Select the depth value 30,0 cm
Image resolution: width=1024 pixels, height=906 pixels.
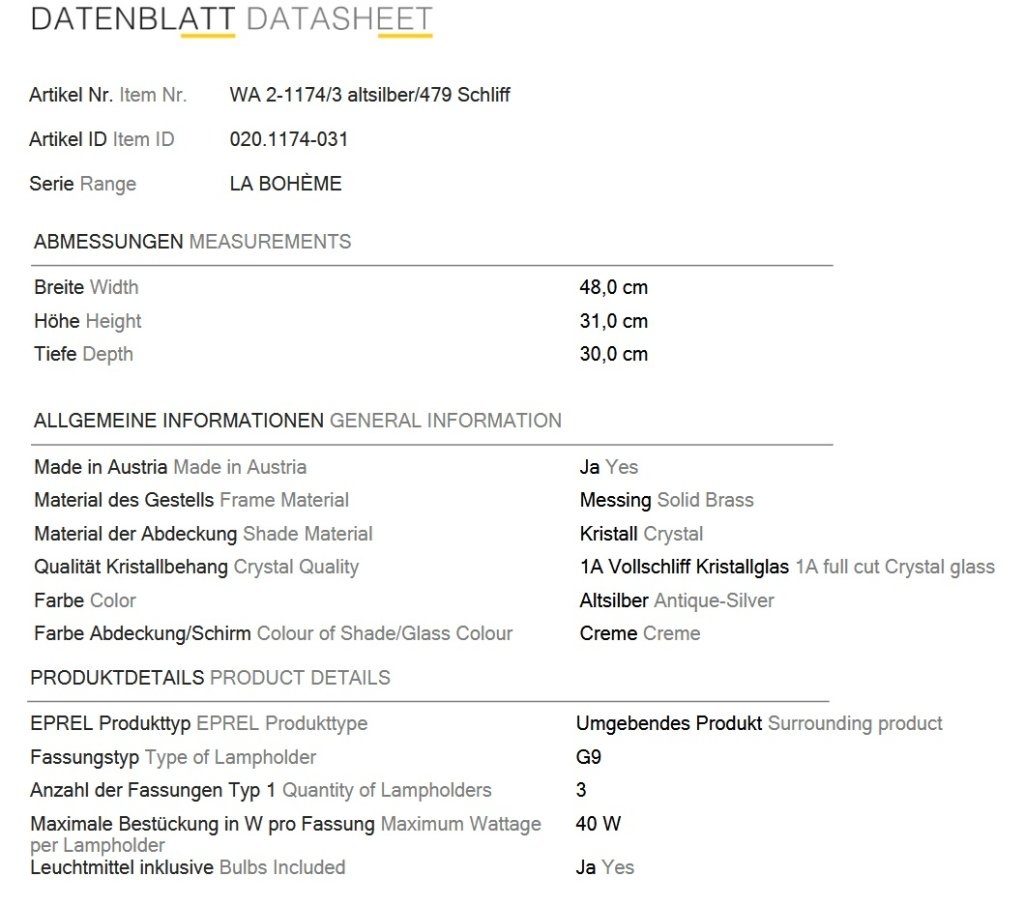pos(613,354)
